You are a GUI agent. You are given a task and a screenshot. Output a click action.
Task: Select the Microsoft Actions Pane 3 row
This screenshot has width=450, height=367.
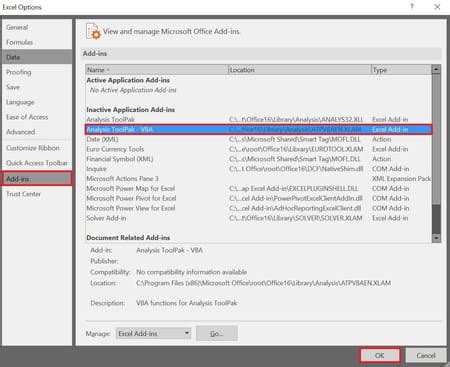click(x=258, y=178)
